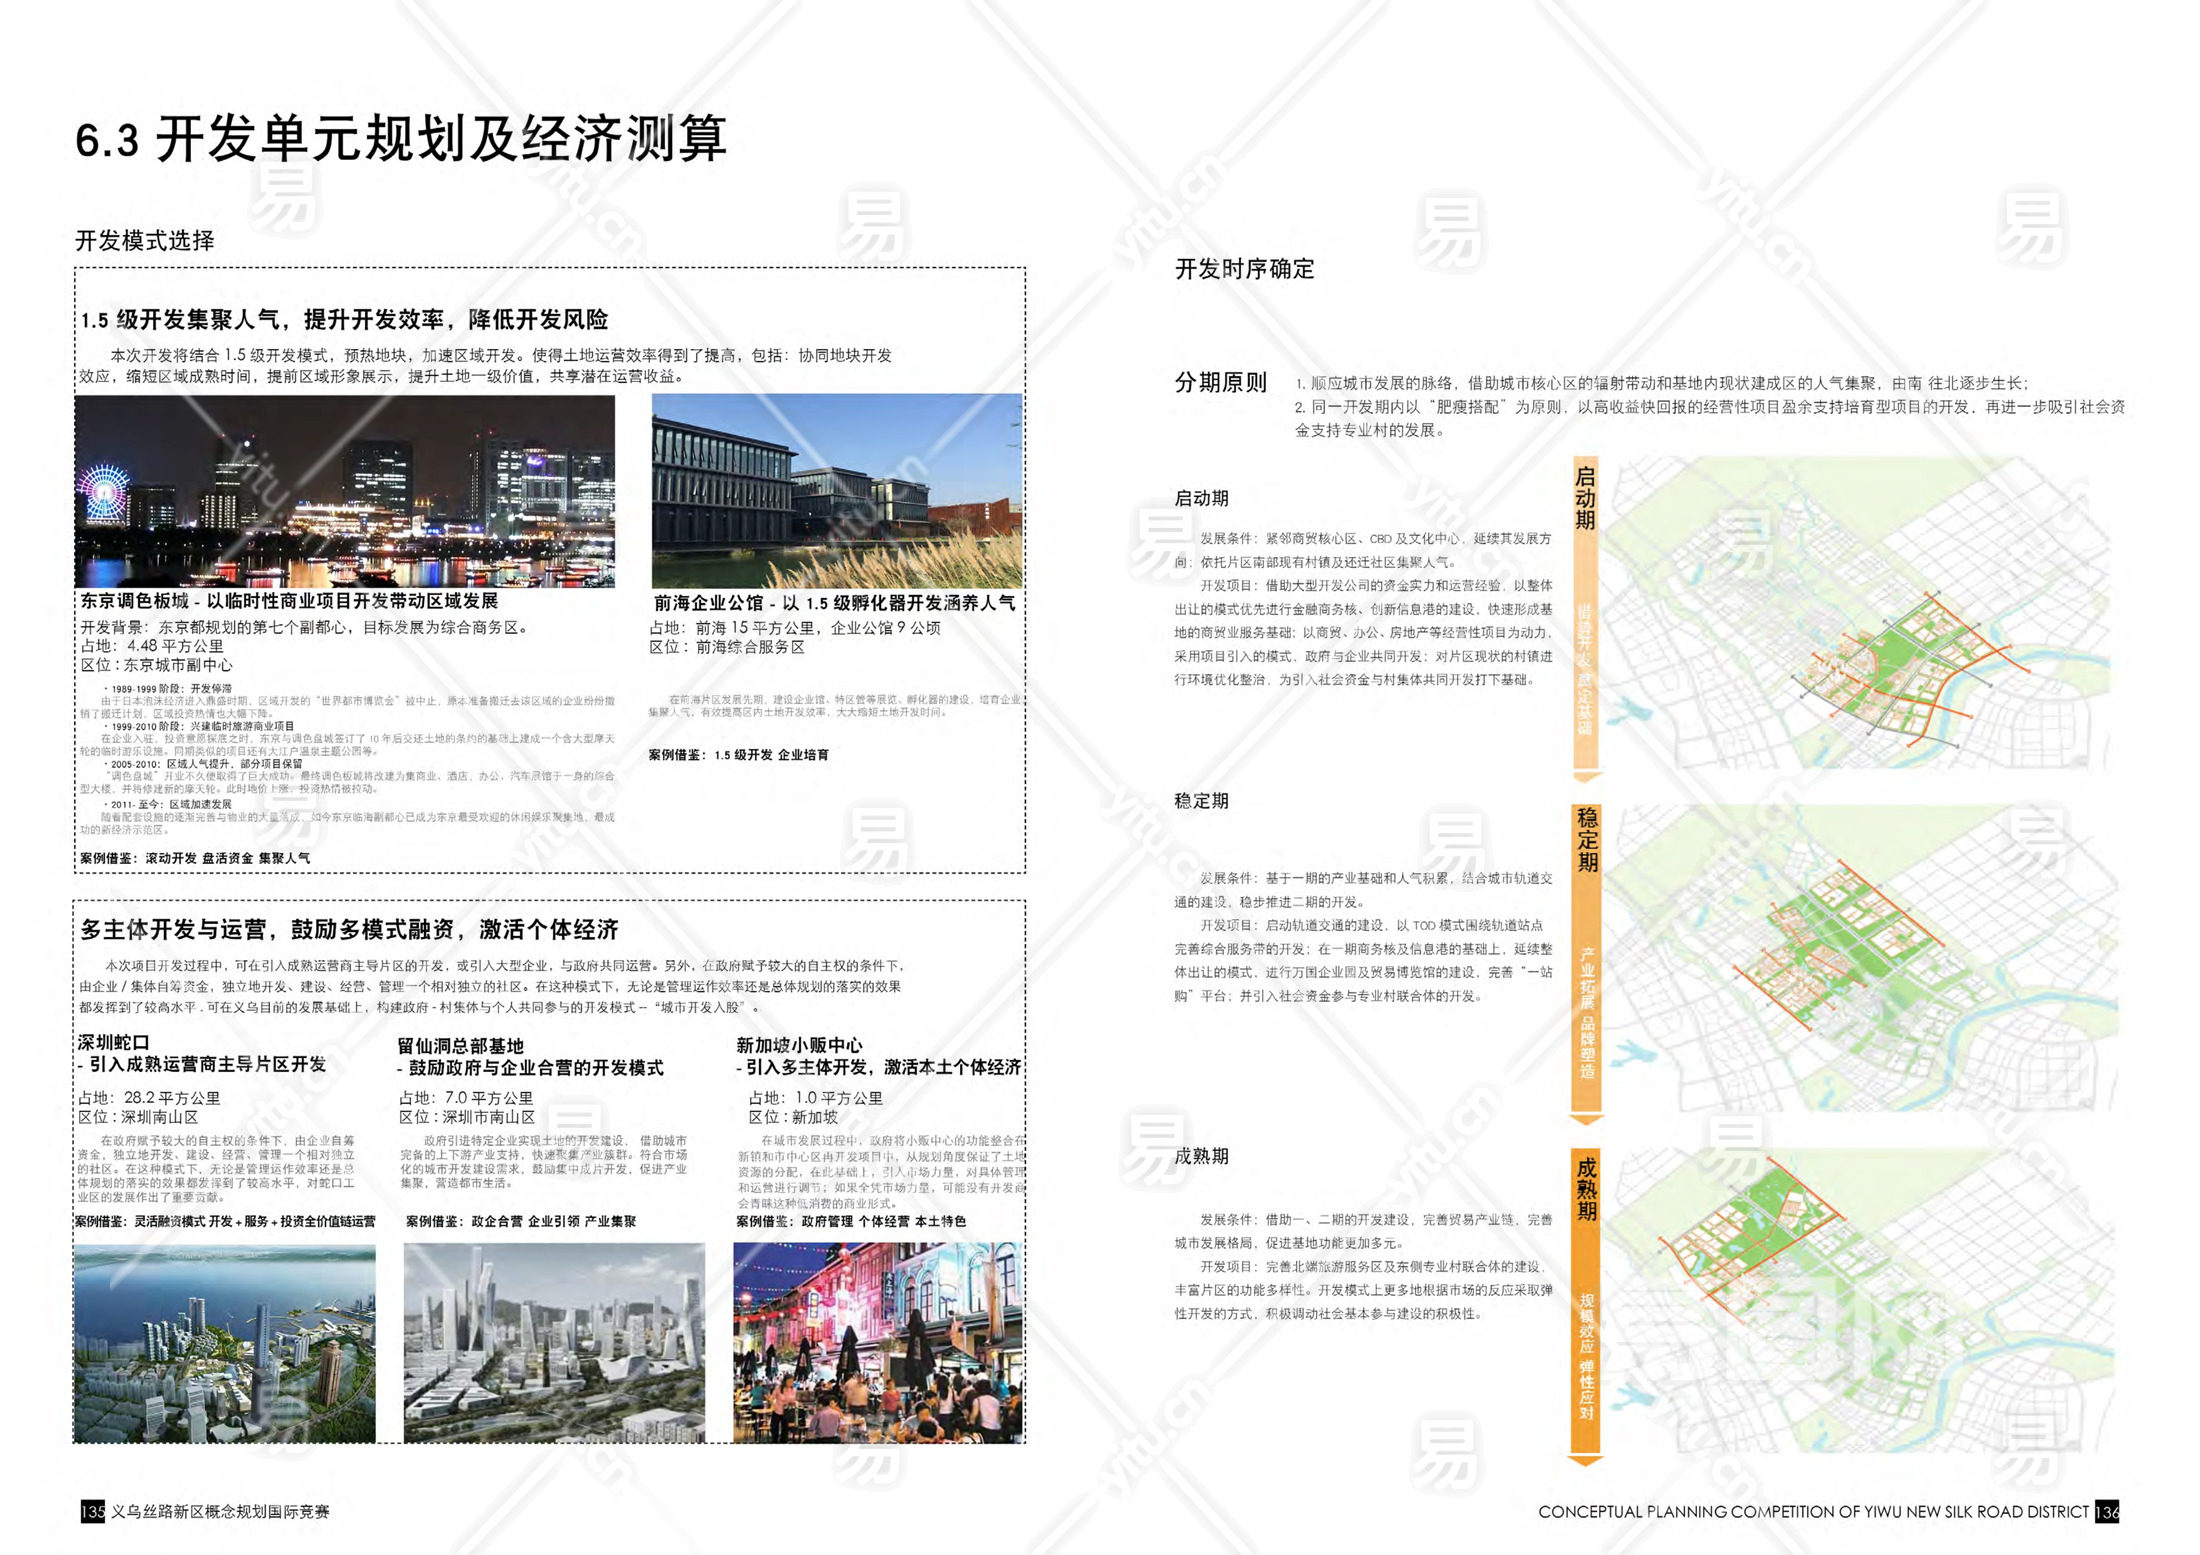The width and height of the screenshot is (2200, 1555).
Task: Click the Shenzhen Shekou aerial rendering
Action: (225, 1343)
